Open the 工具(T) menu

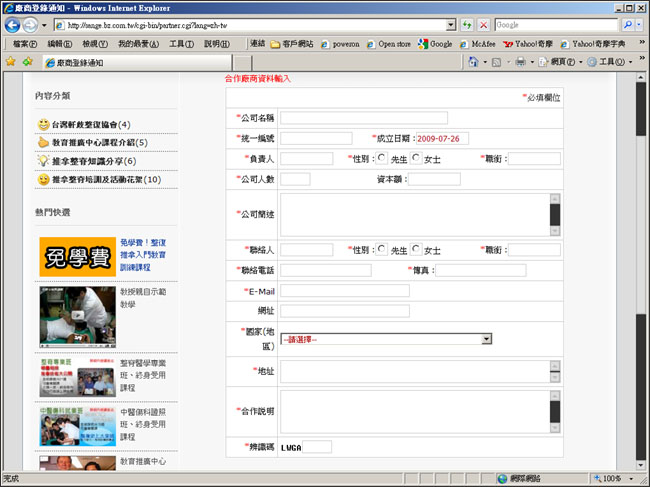181,44
